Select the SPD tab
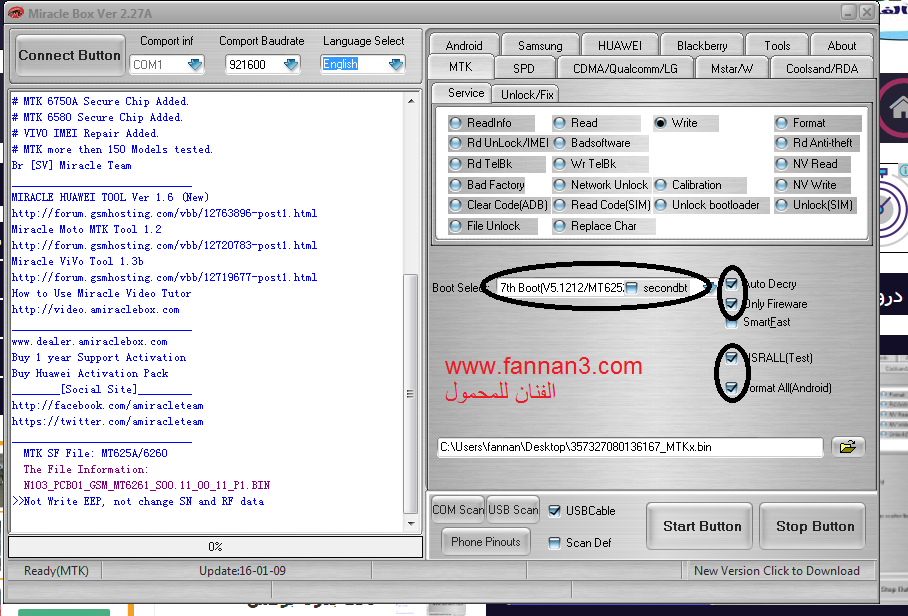Image resolution: width=908 pixels, height=616 pixels. [x=523, y=68]
